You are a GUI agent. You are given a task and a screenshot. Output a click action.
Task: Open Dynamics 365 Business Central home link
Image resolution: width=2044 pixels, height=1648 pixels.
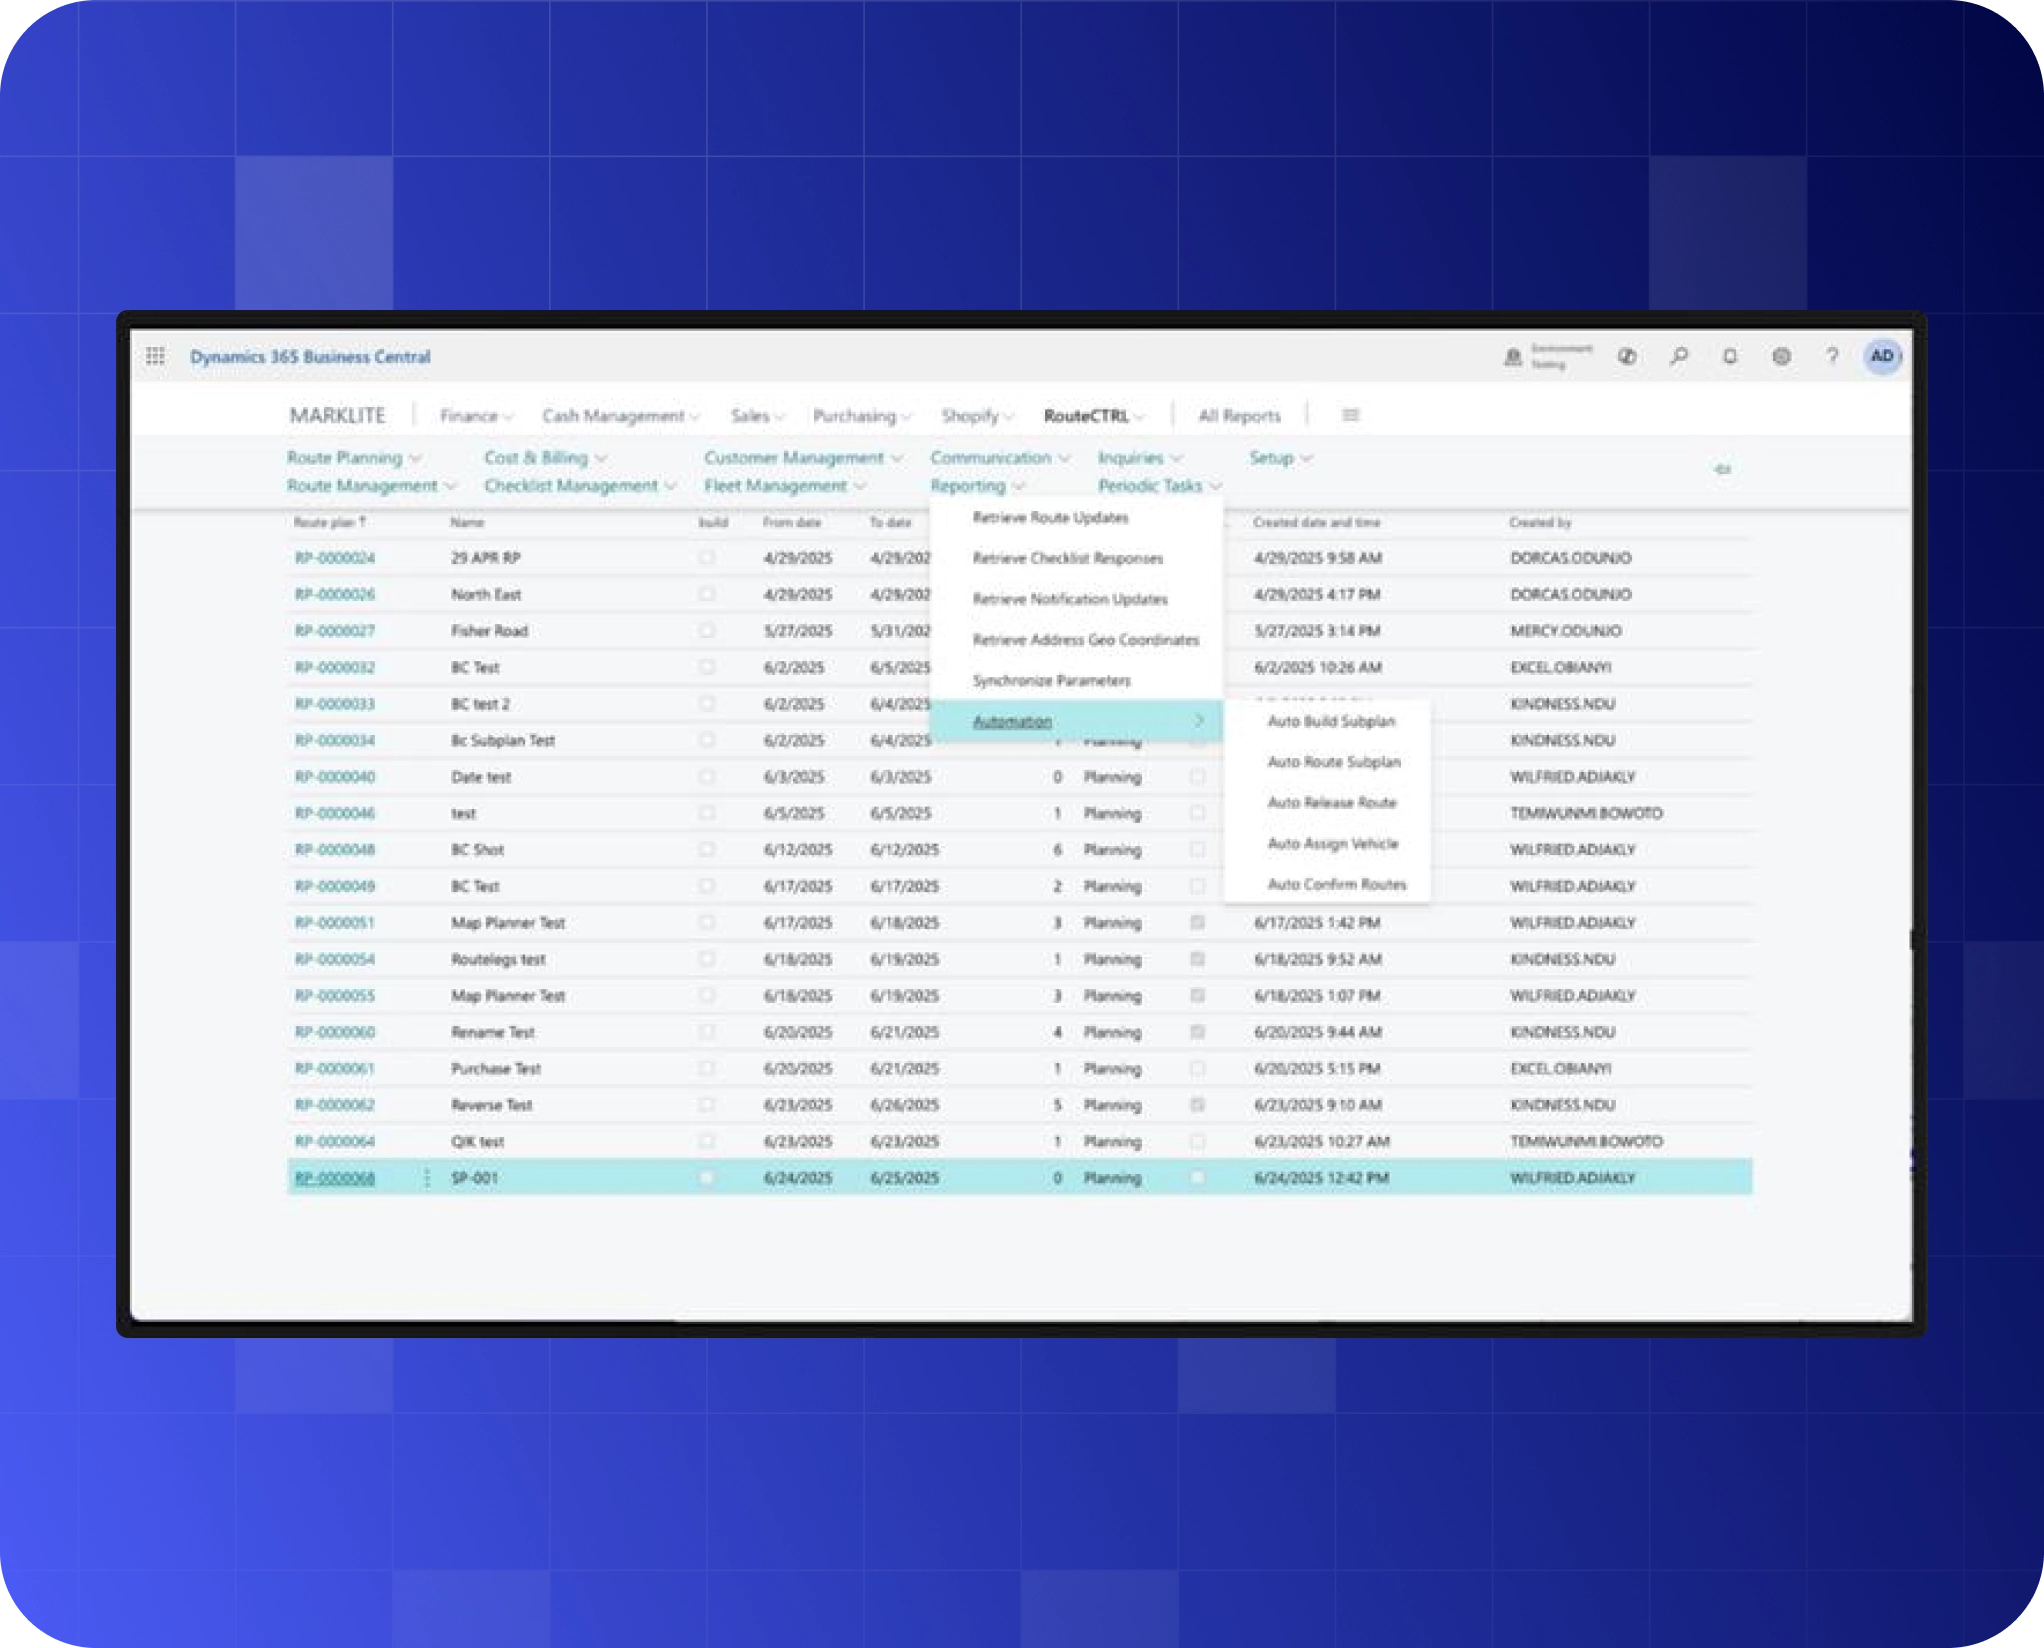310,357
